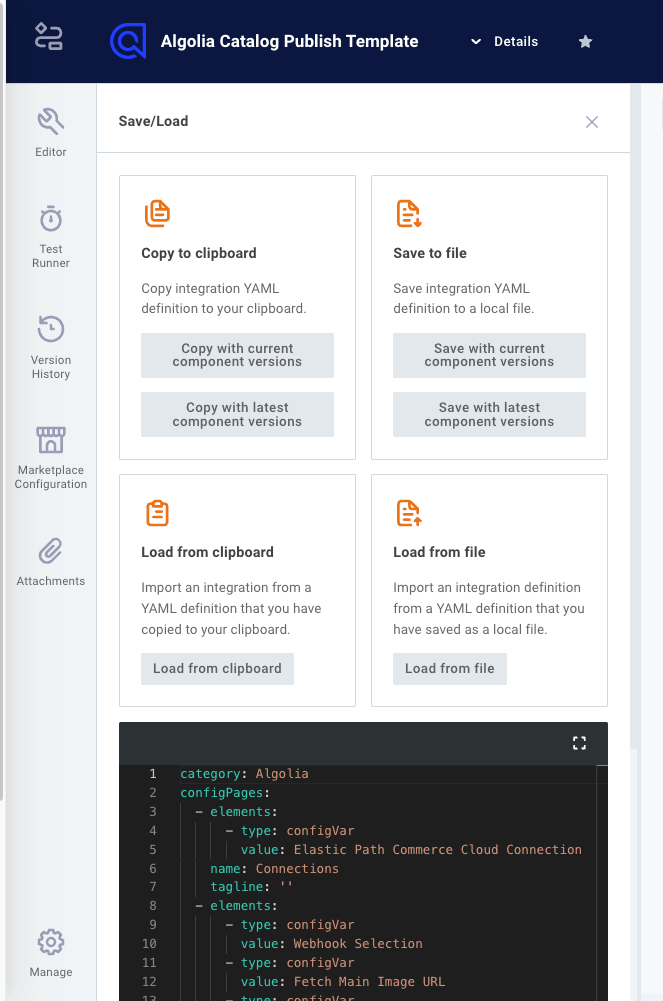The width and height of the screenshot is (663, 1001).
Task: Click the Load from file heading text
Action: pos(440,552)
